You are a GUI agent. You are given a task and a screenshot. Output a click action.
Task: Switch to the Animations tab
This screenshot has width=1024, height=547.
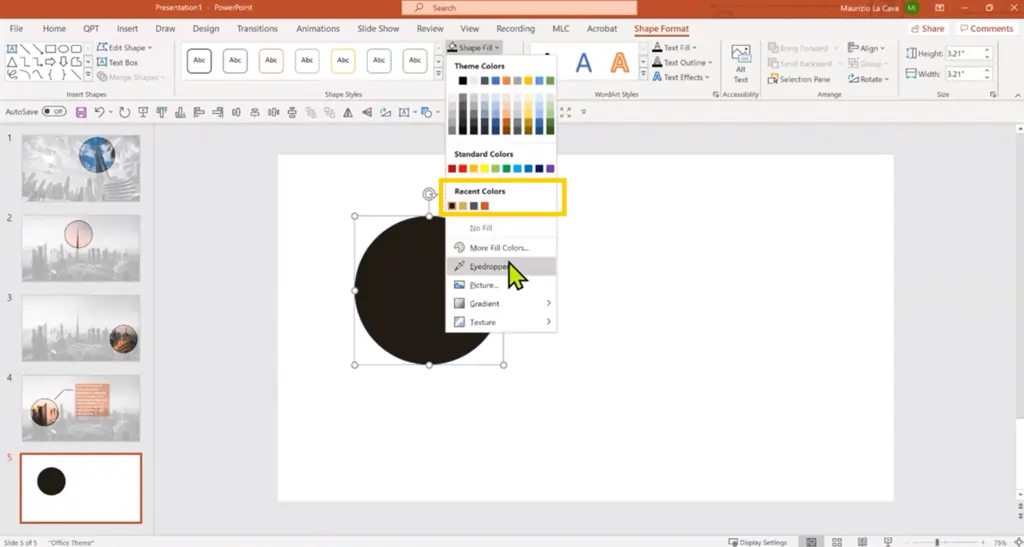pyautogui.click(x=319, y=29)
